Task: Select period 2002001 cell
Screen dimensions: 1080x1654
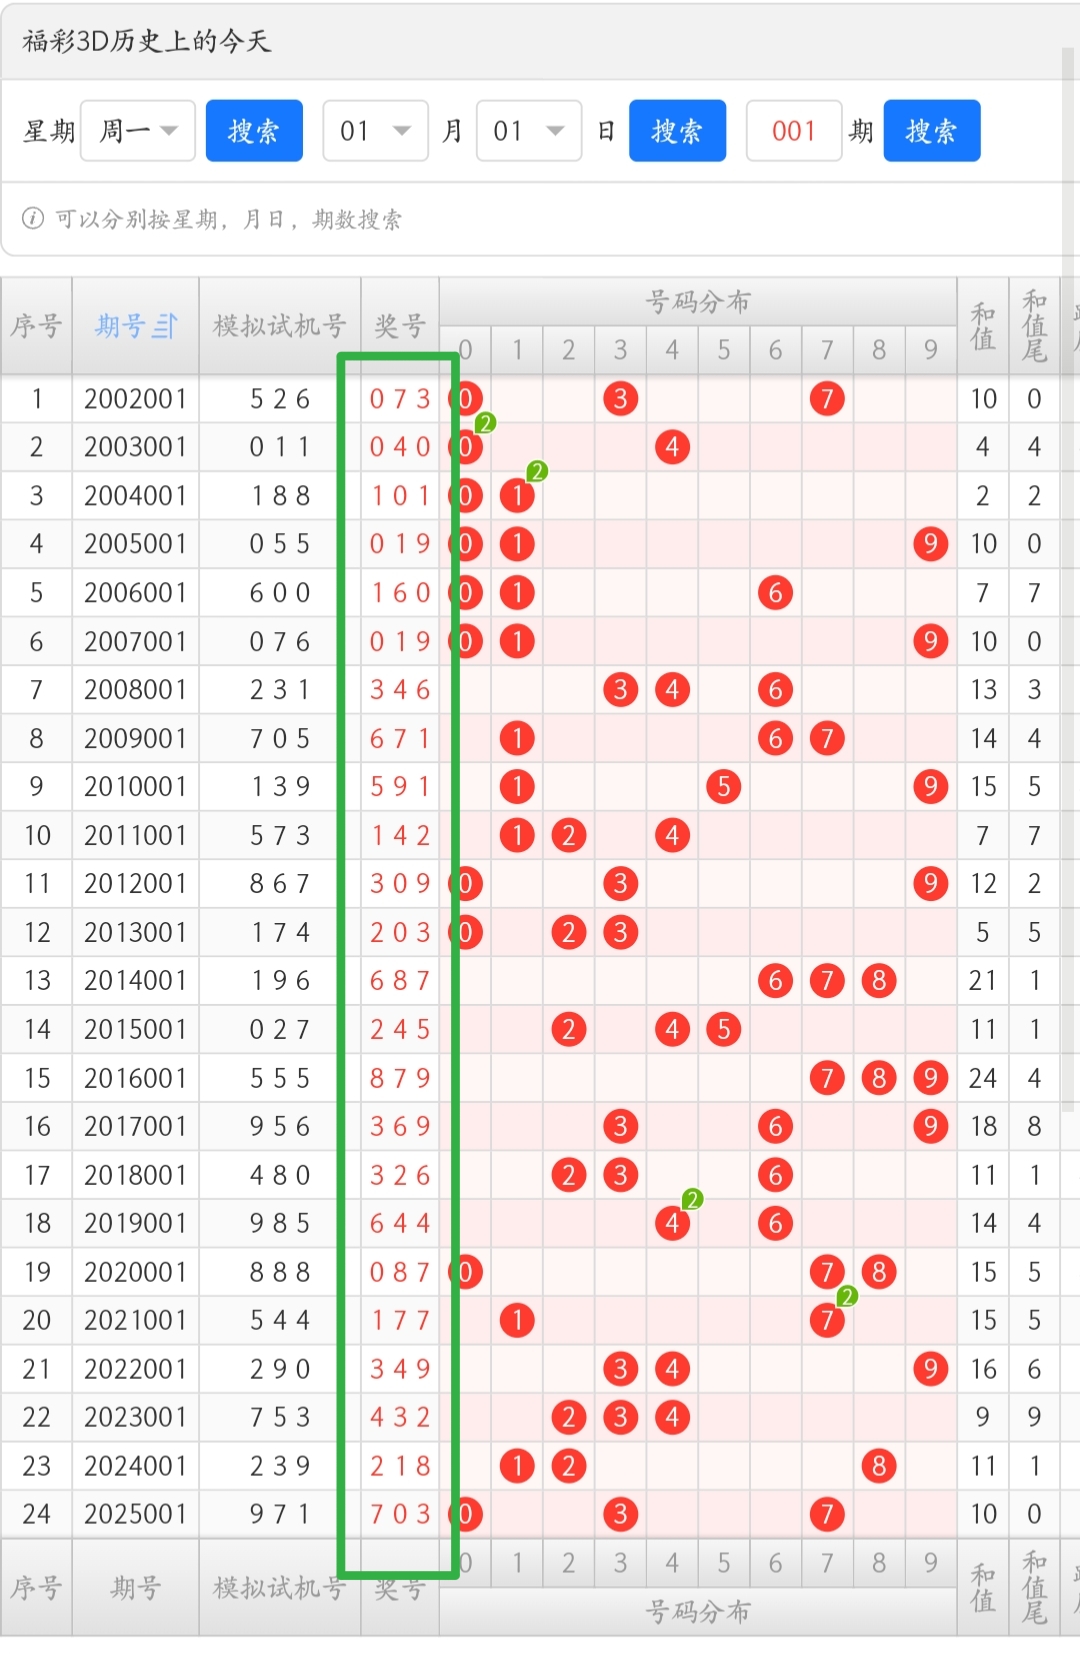Action: [136, 399]
